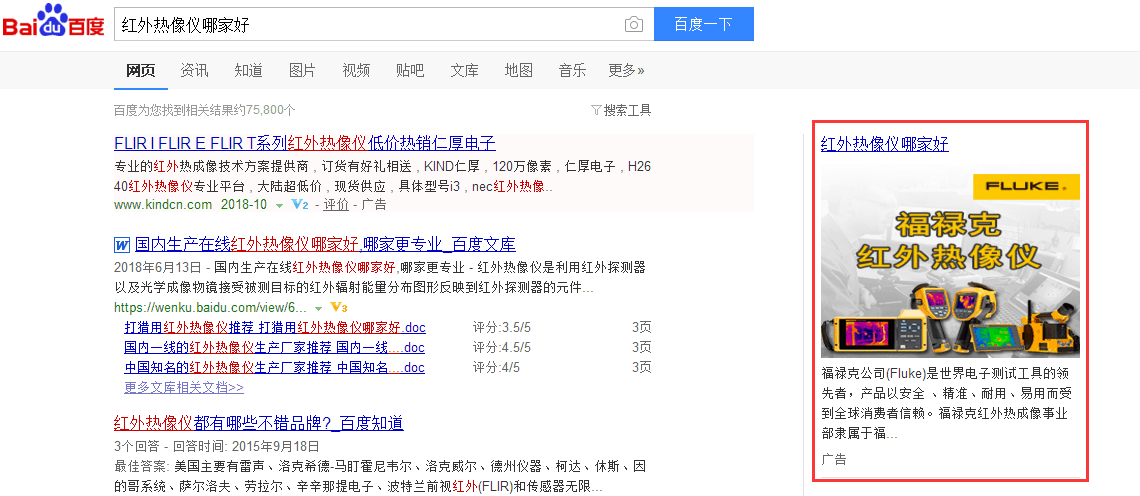Expand dropdown arrow after kindcn 2018-10
The width and height of the screenshot is (1140, 496).
pos(279,206)
